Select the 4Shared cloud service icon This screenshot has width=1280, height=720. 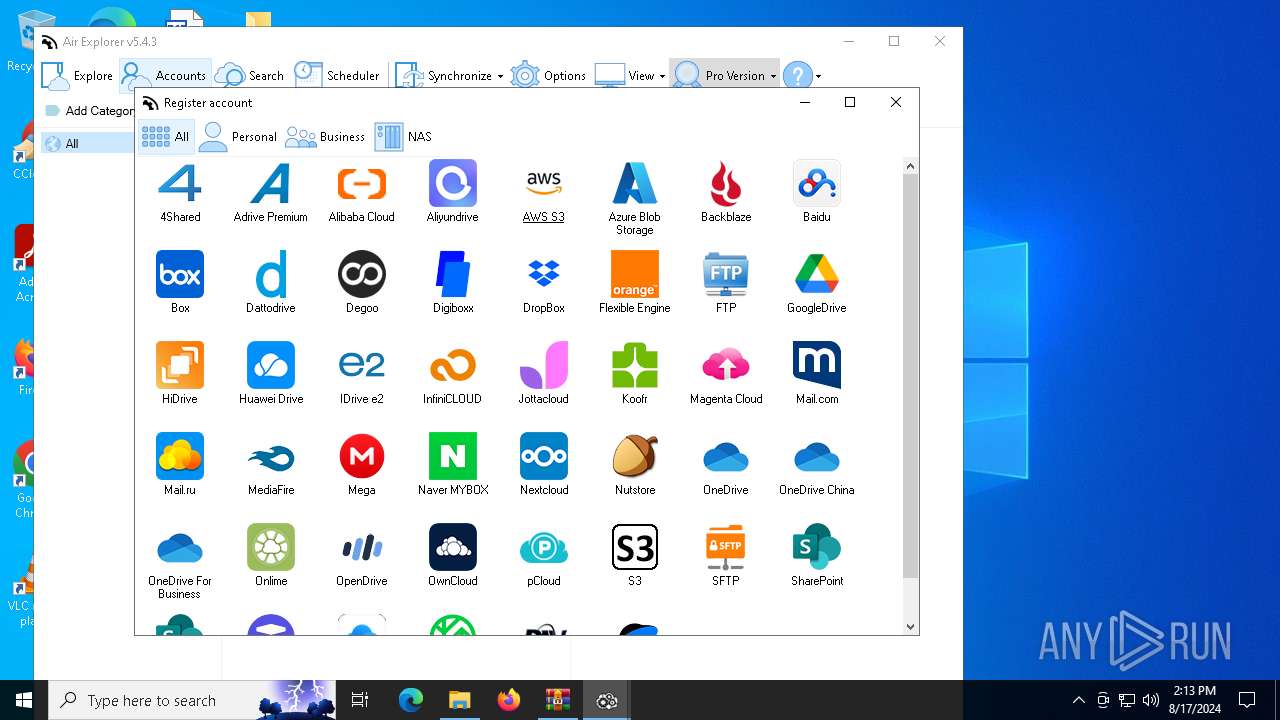tap(180, 183)
